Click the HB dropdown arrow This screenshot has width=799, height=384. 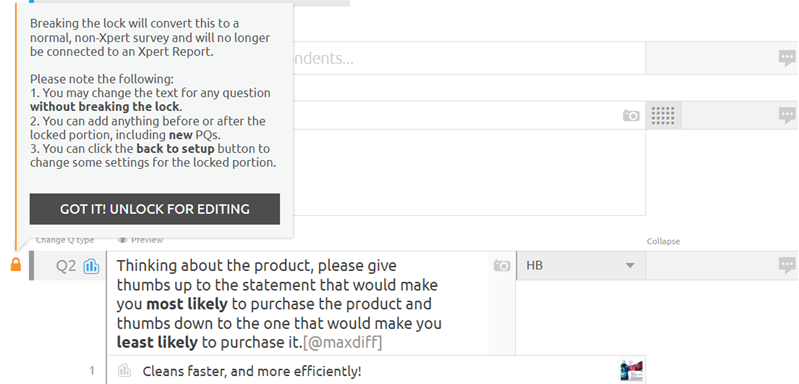click(x=630, y=265)
